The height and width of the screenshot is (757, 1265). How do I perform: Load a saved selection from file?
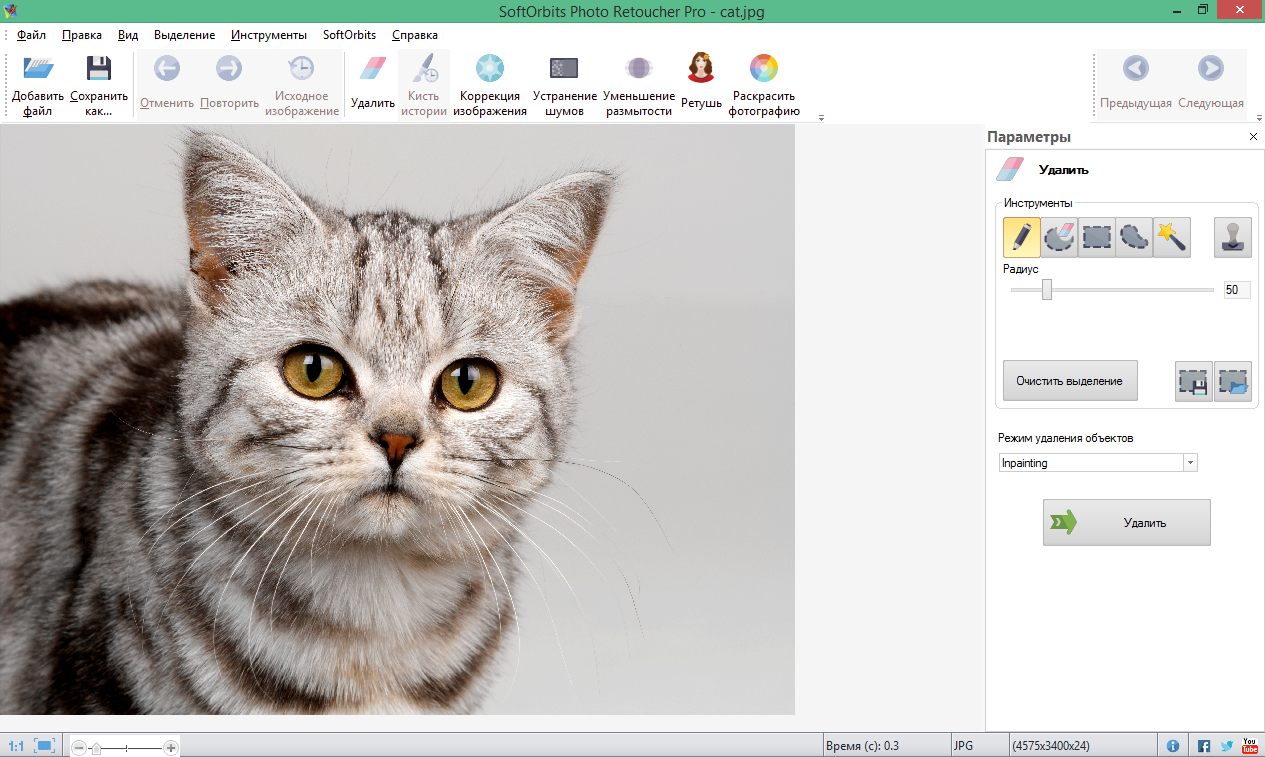click(x=1233, y=381)
